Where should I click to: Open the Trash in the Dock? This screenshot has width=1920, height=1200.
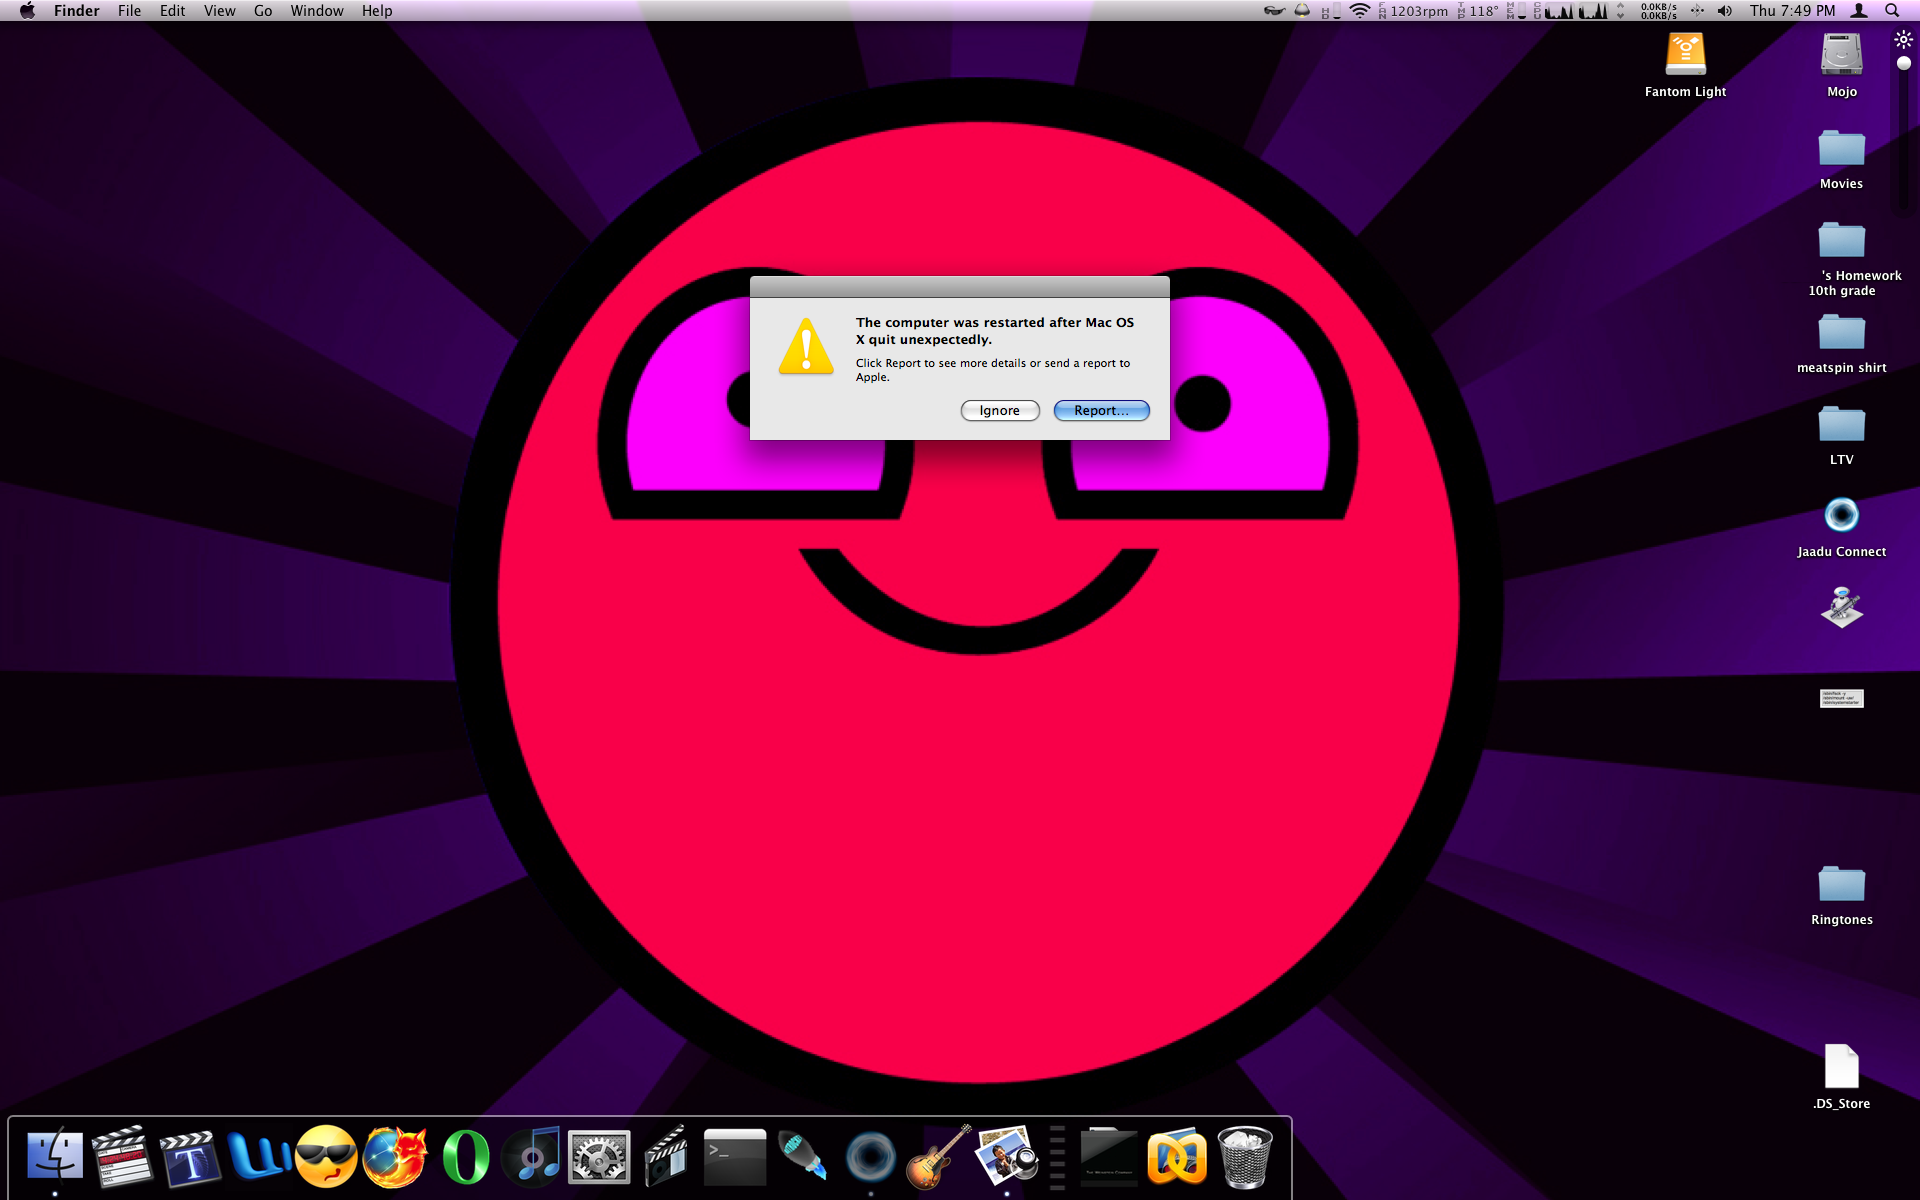tap(1245, 1157)
